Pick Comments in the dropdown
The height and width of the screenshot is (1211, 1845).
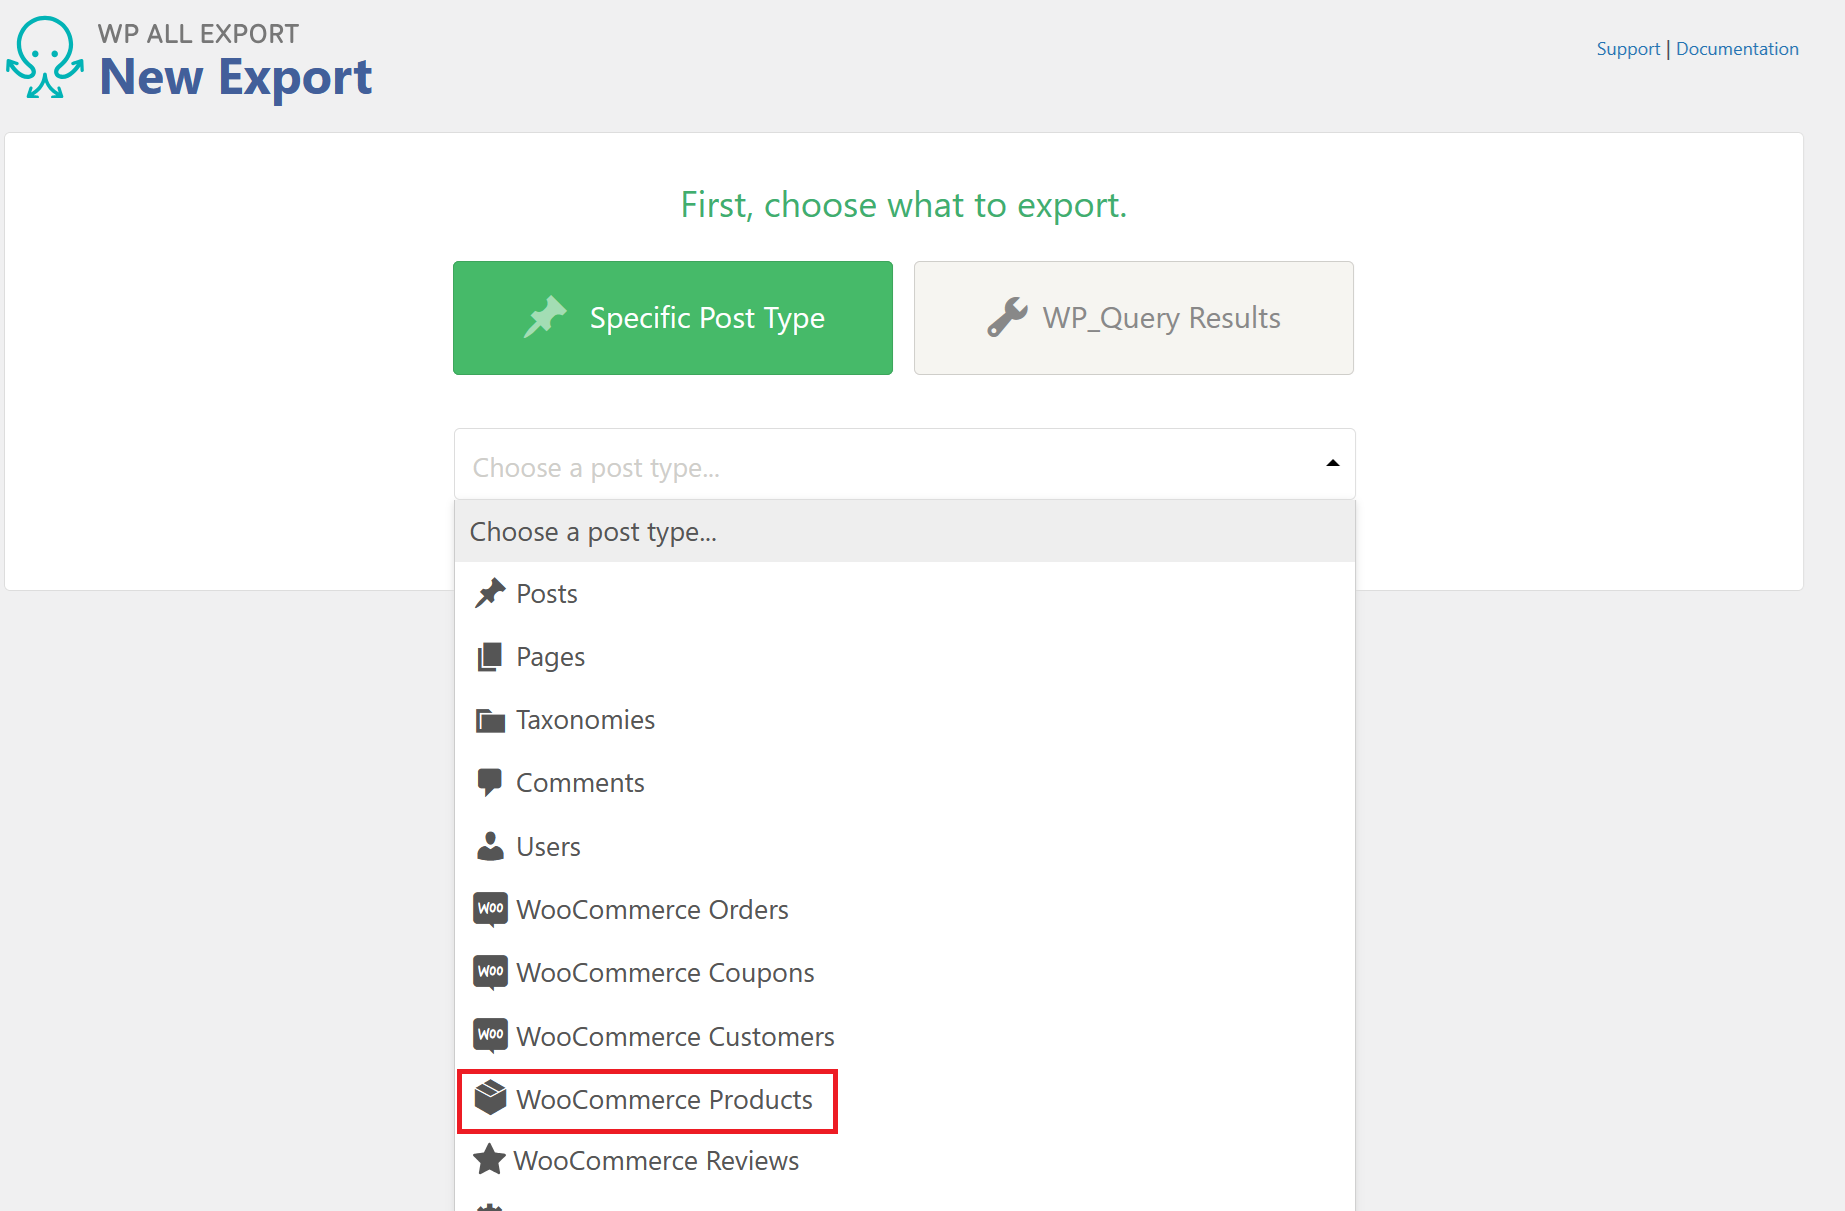tap(905, 783)
